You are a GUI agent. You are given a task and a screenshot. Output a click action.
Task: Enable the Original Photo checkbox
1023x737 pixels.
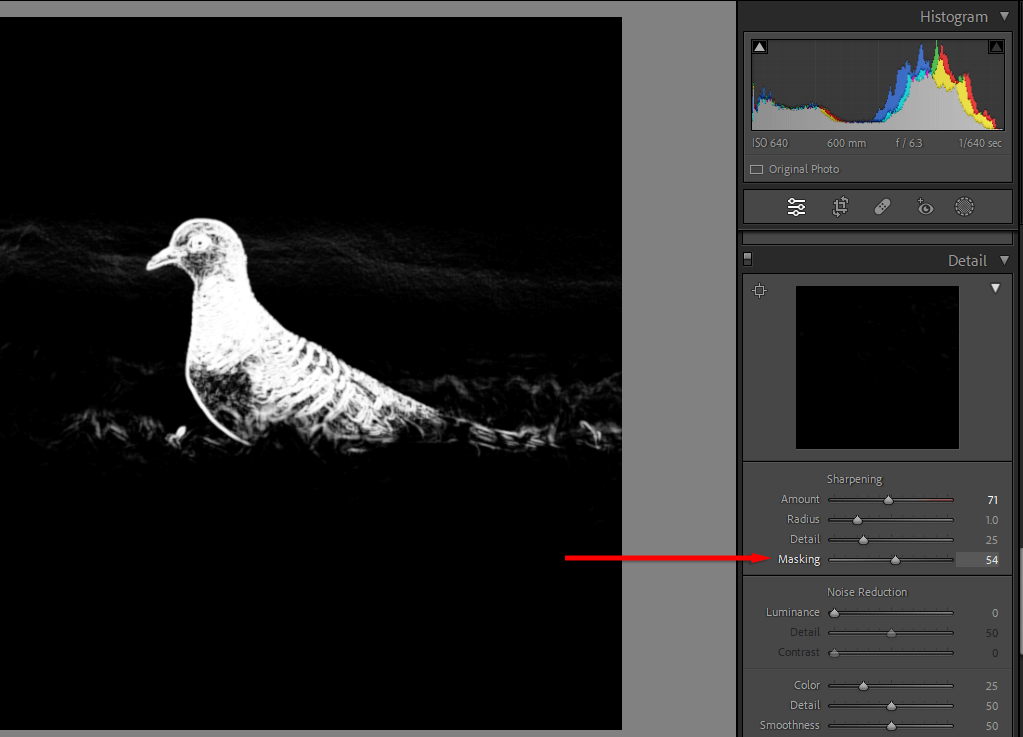(757, 170)
